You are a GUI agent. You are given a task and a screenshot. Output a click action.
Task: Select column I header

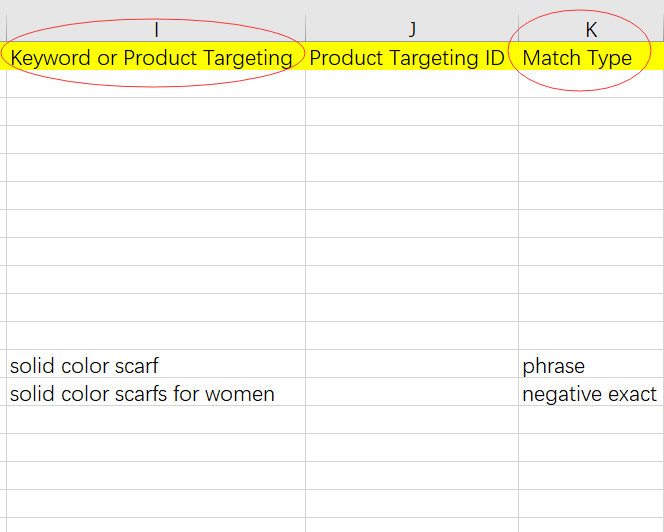tap(156, 30)
